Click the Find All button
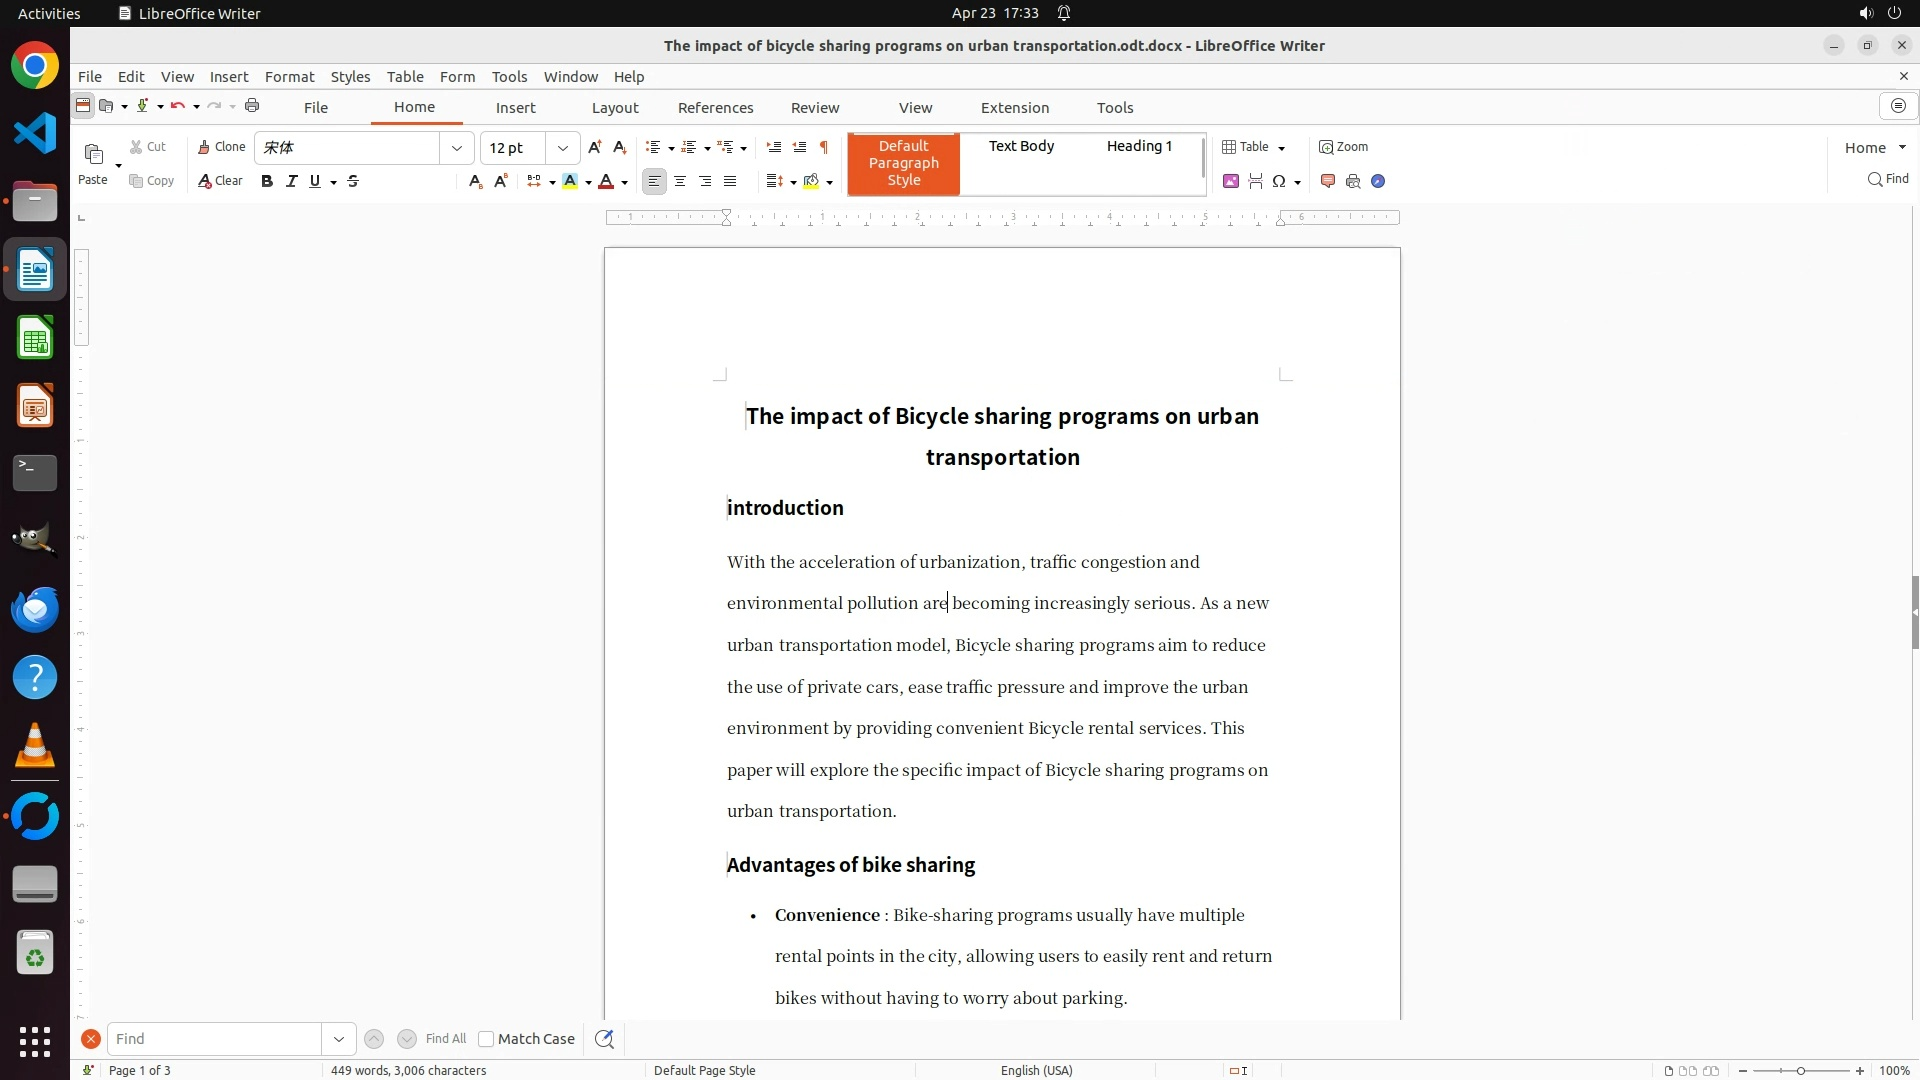The image size is (1920, 1080). click(x=446, y=1039)
